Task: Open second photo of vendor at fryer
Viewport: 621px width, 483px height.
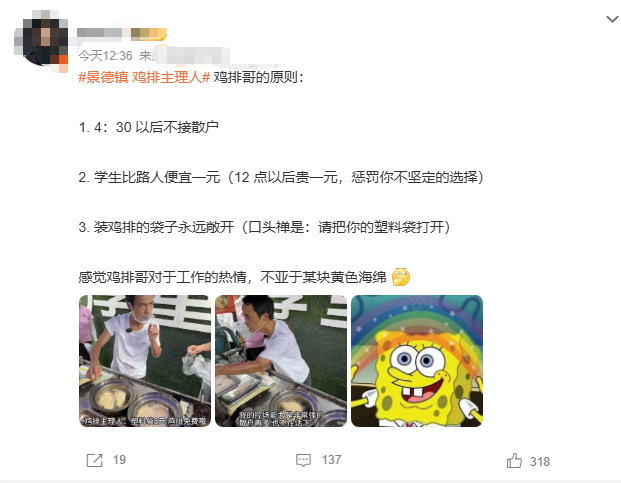Action: 281,361
